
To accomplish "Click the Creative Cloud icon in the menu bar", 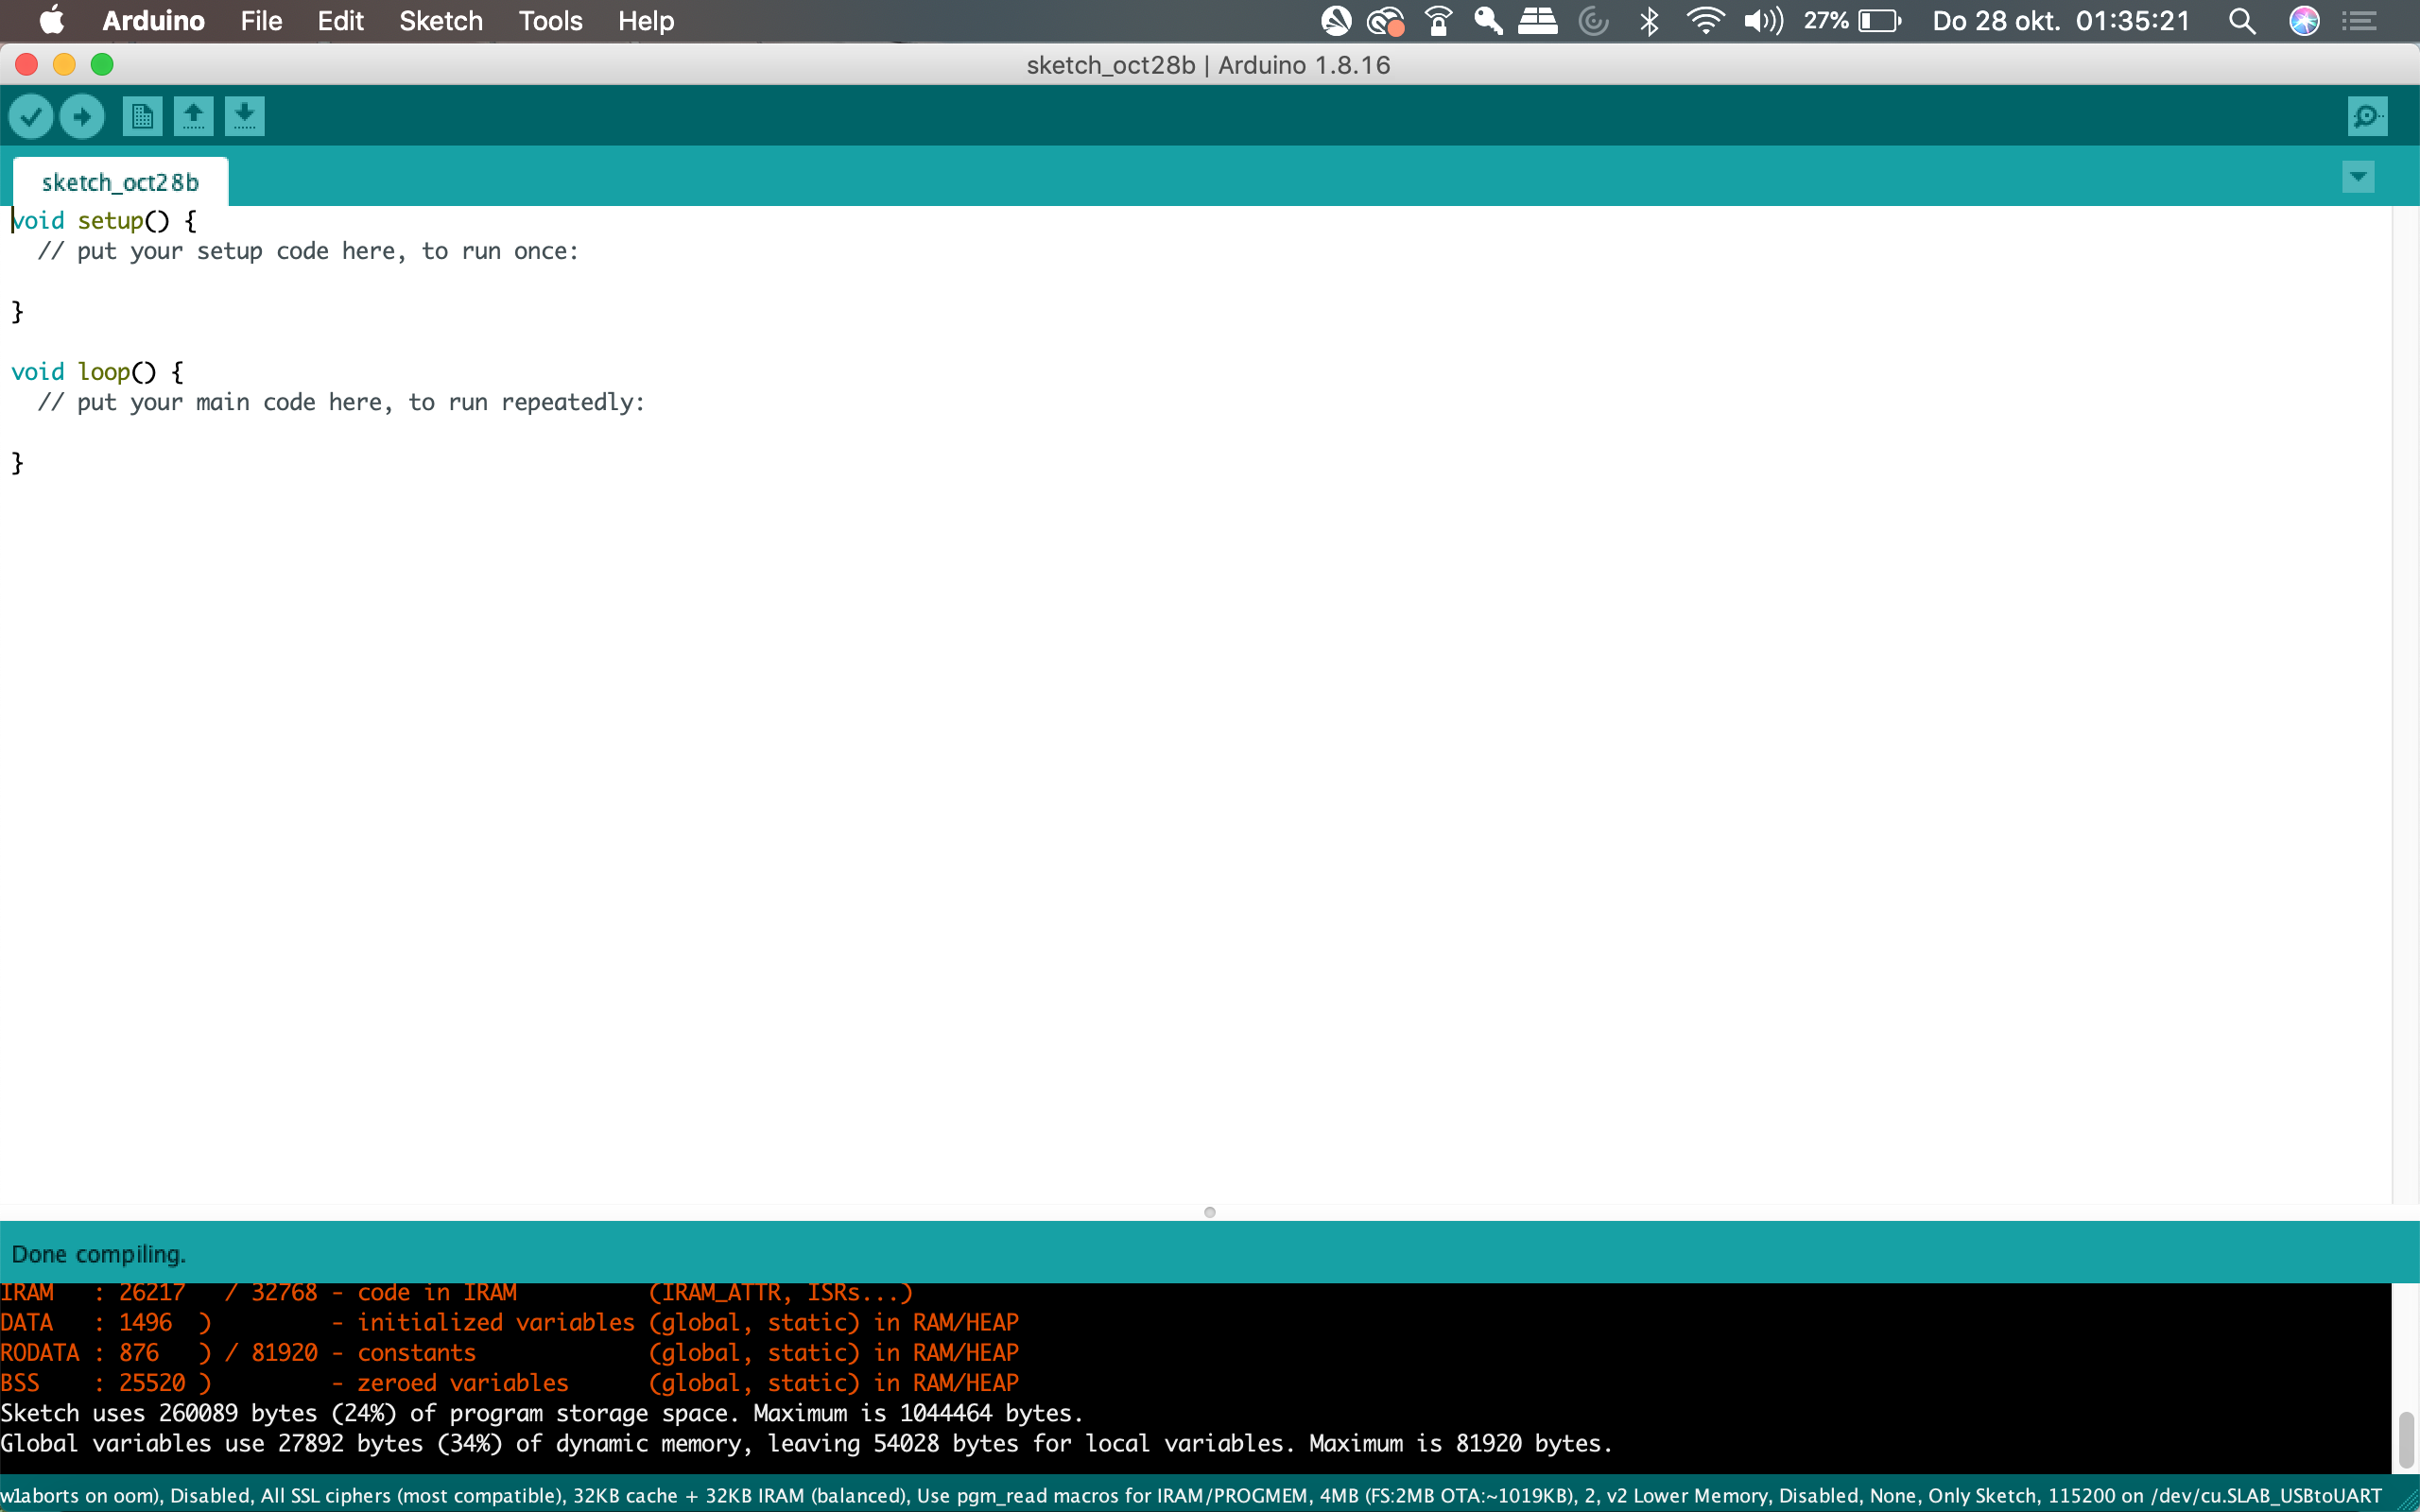I will pos(1386,21).
